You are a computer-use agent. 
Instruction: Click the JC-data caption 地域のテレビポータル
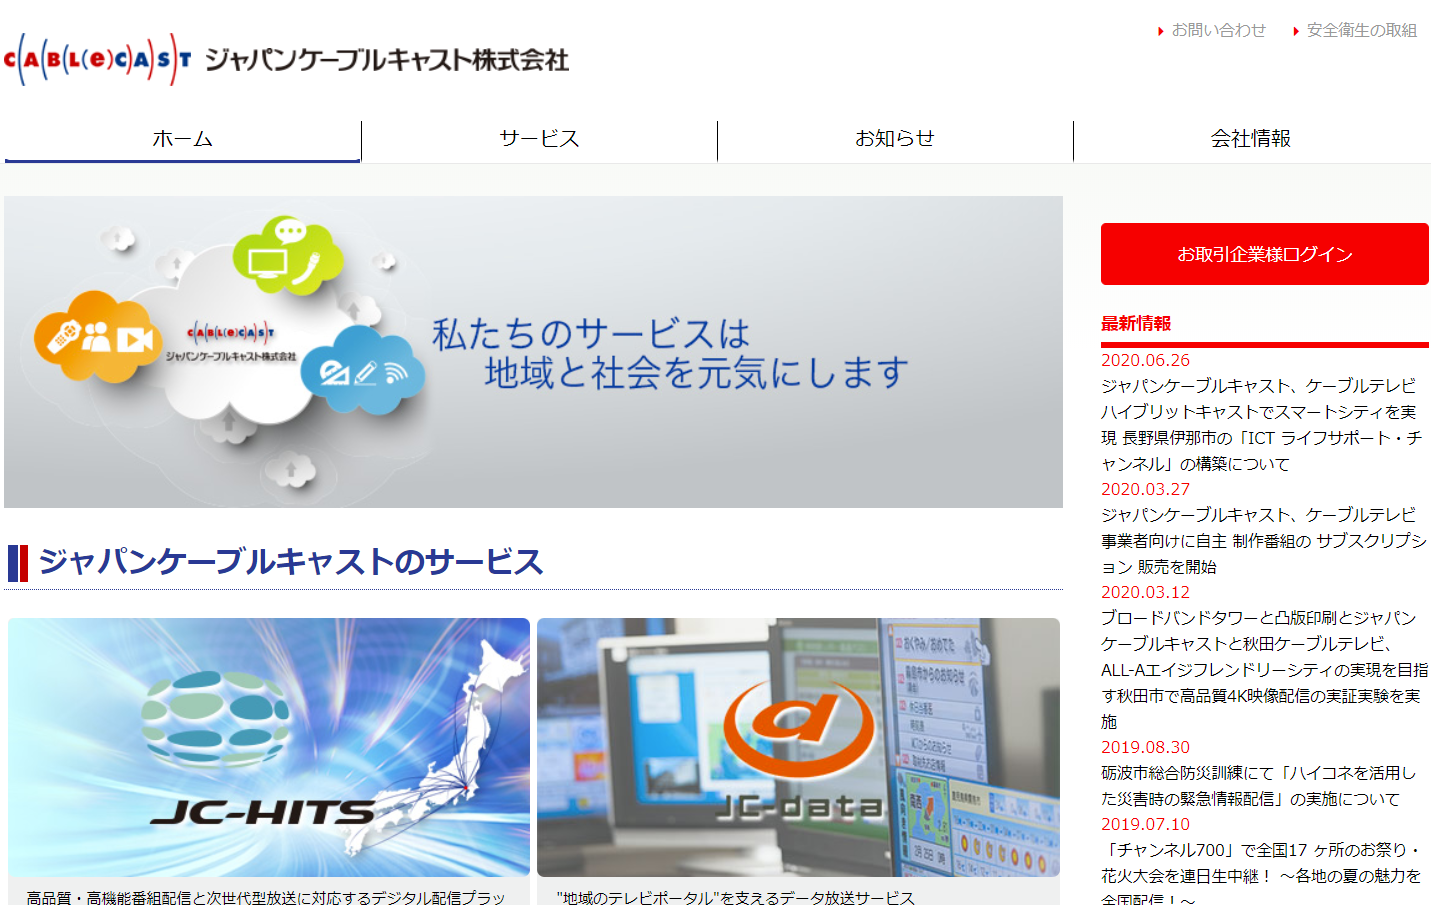coord(735,898)
